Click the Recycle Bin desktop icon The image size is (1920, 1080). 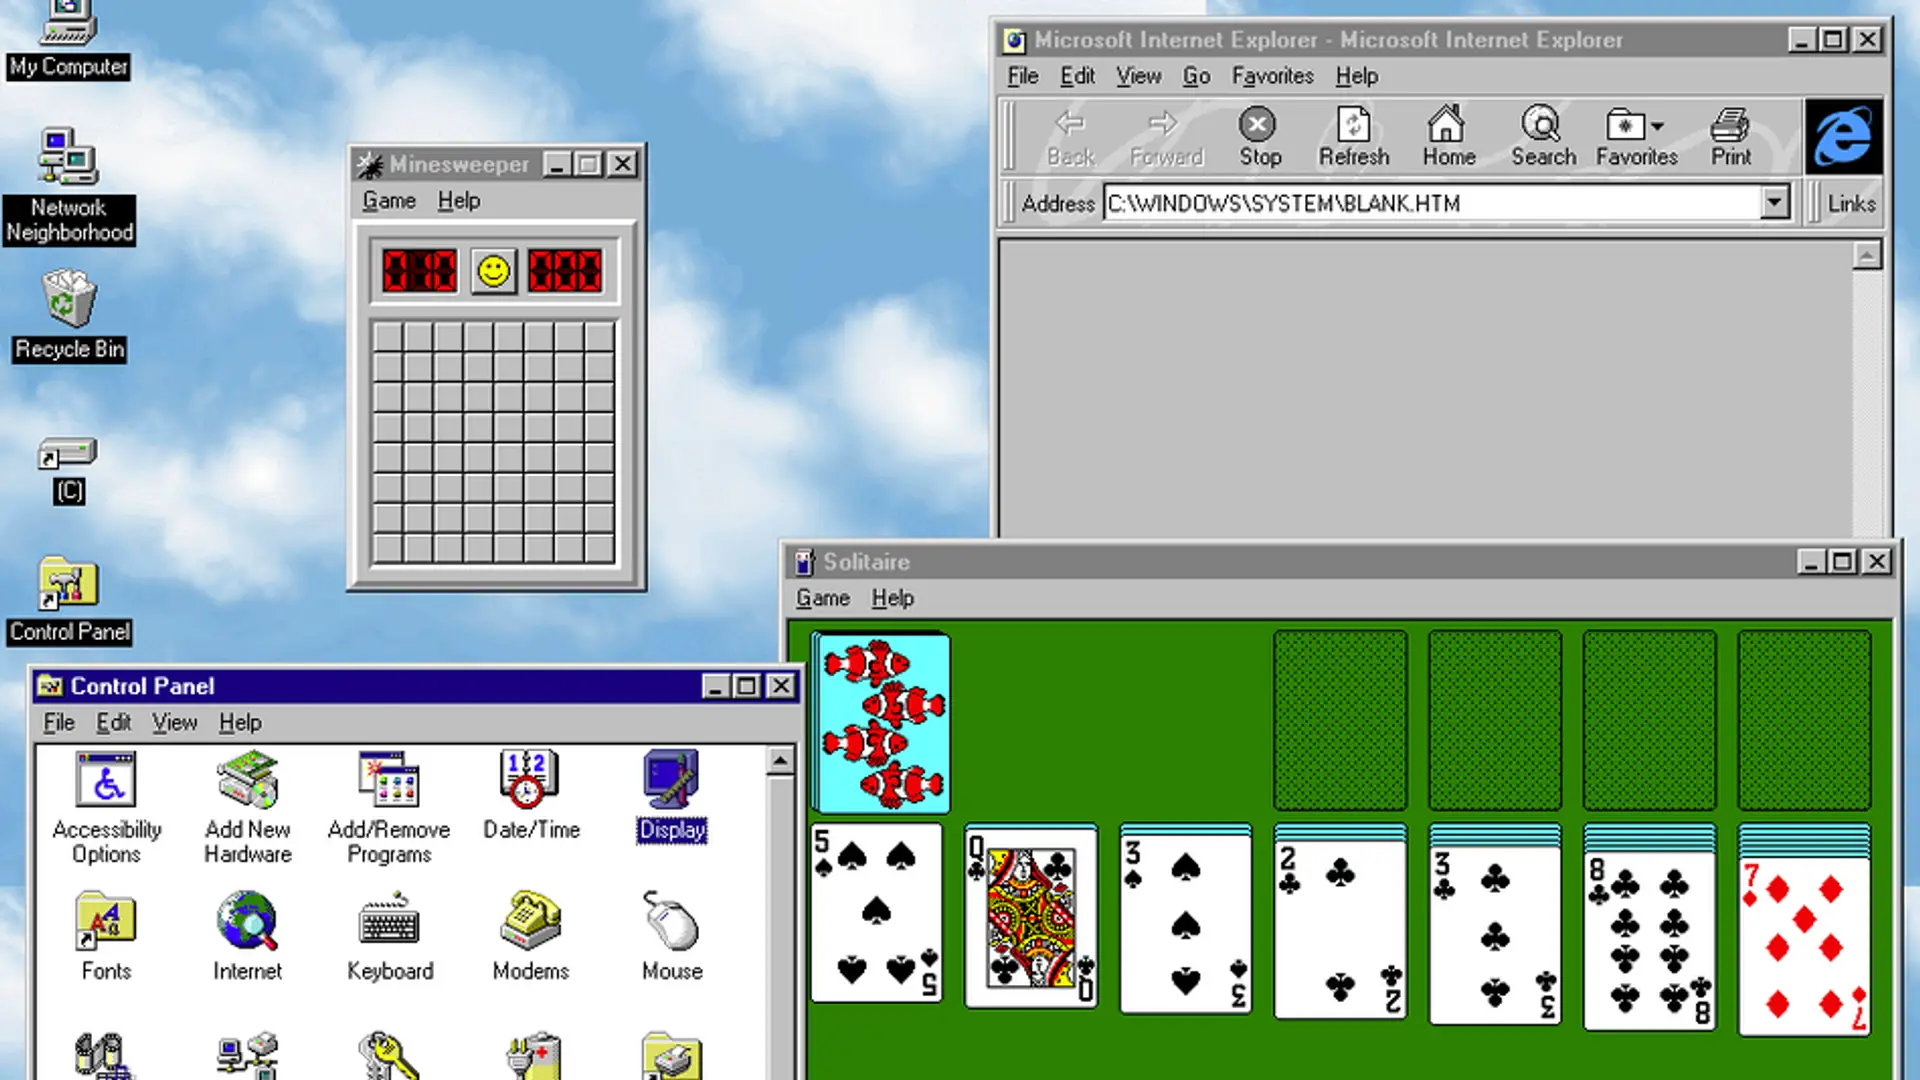pyautogui.click(x=69, y=302)
